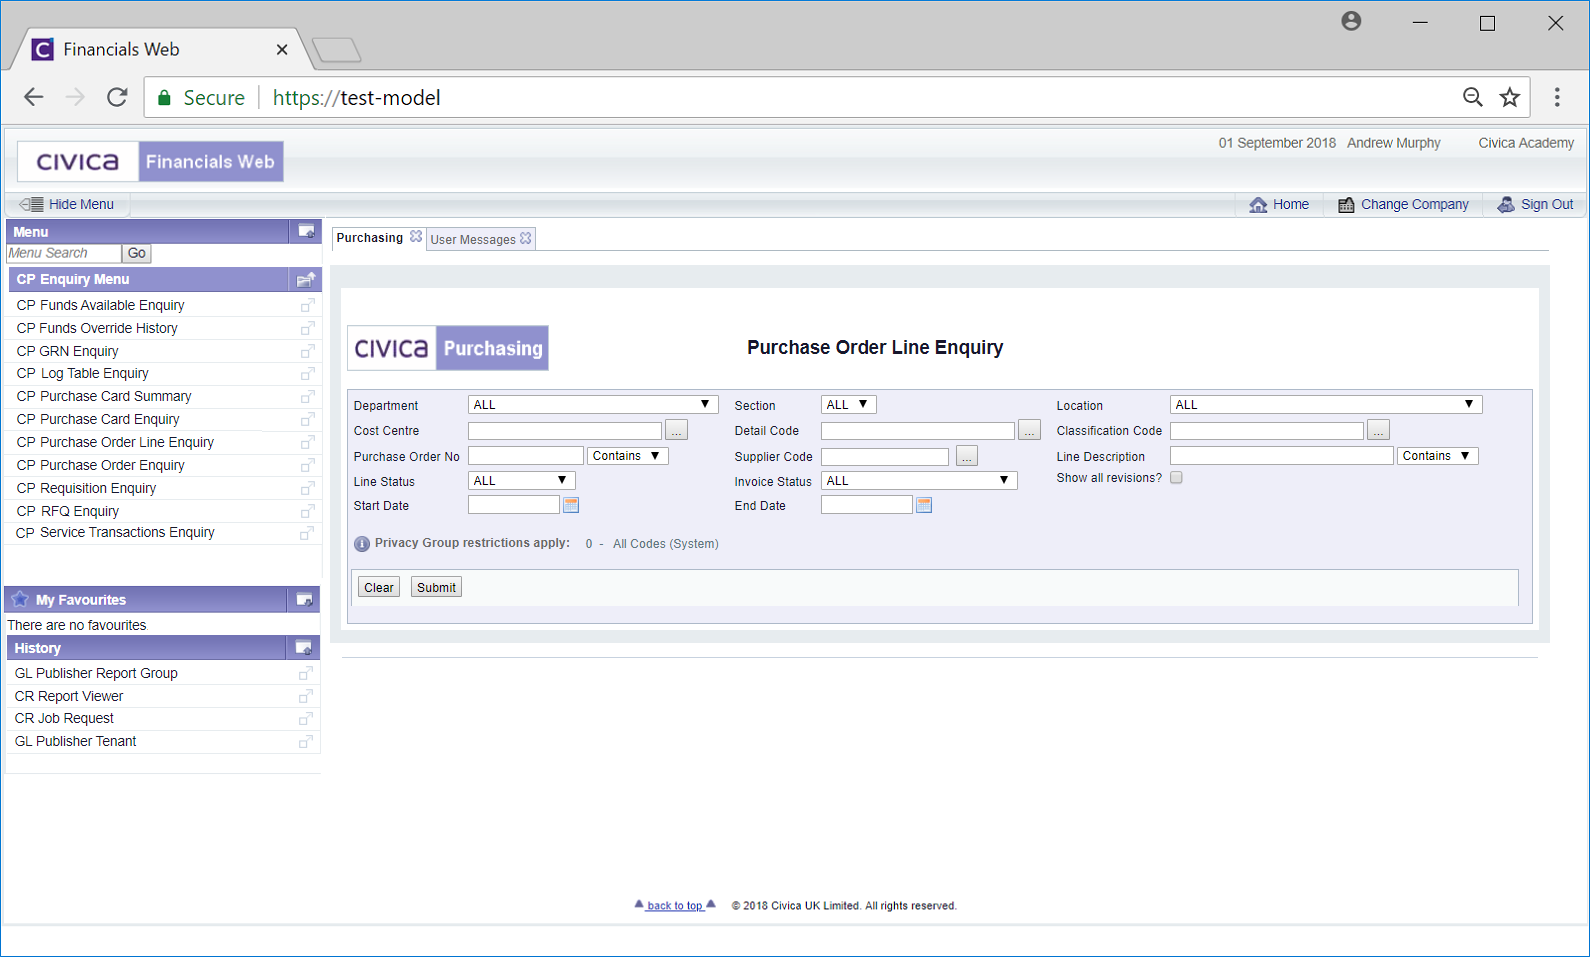
Task: Click popout icon beside CP Purchase Card Summary
Action: (308, 396)
